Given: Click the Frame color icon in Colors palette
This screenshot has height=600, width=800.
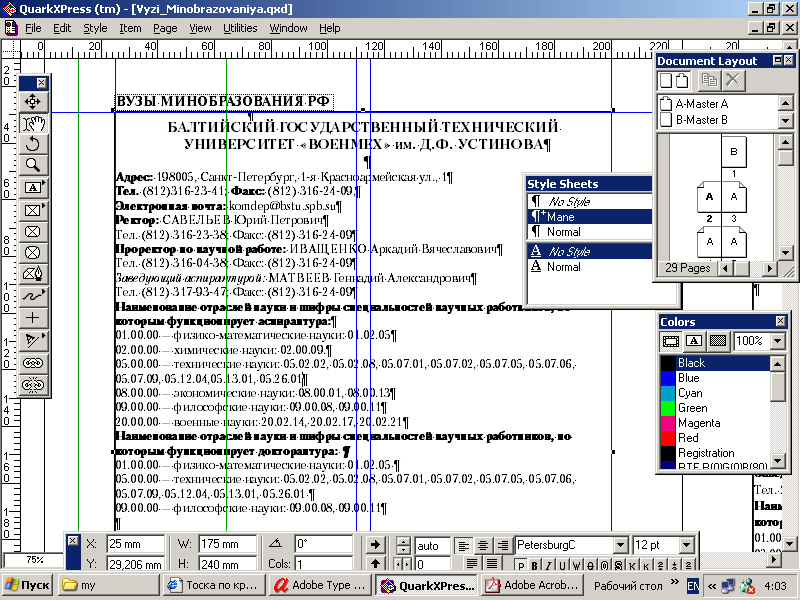Looking at the screenshot, I should coord(670,341).
